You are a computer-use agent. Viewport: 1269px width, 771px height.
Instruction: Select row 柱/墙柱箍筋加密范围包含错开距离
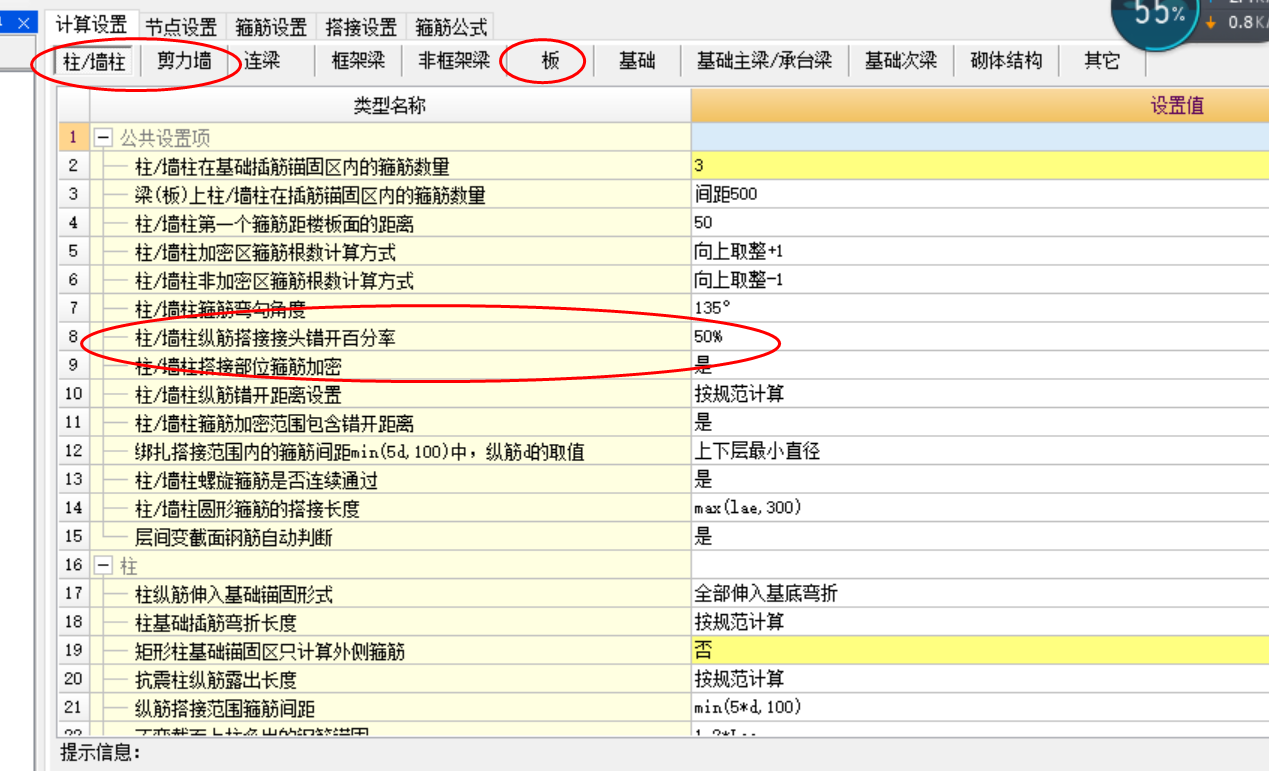pos(274,424)
